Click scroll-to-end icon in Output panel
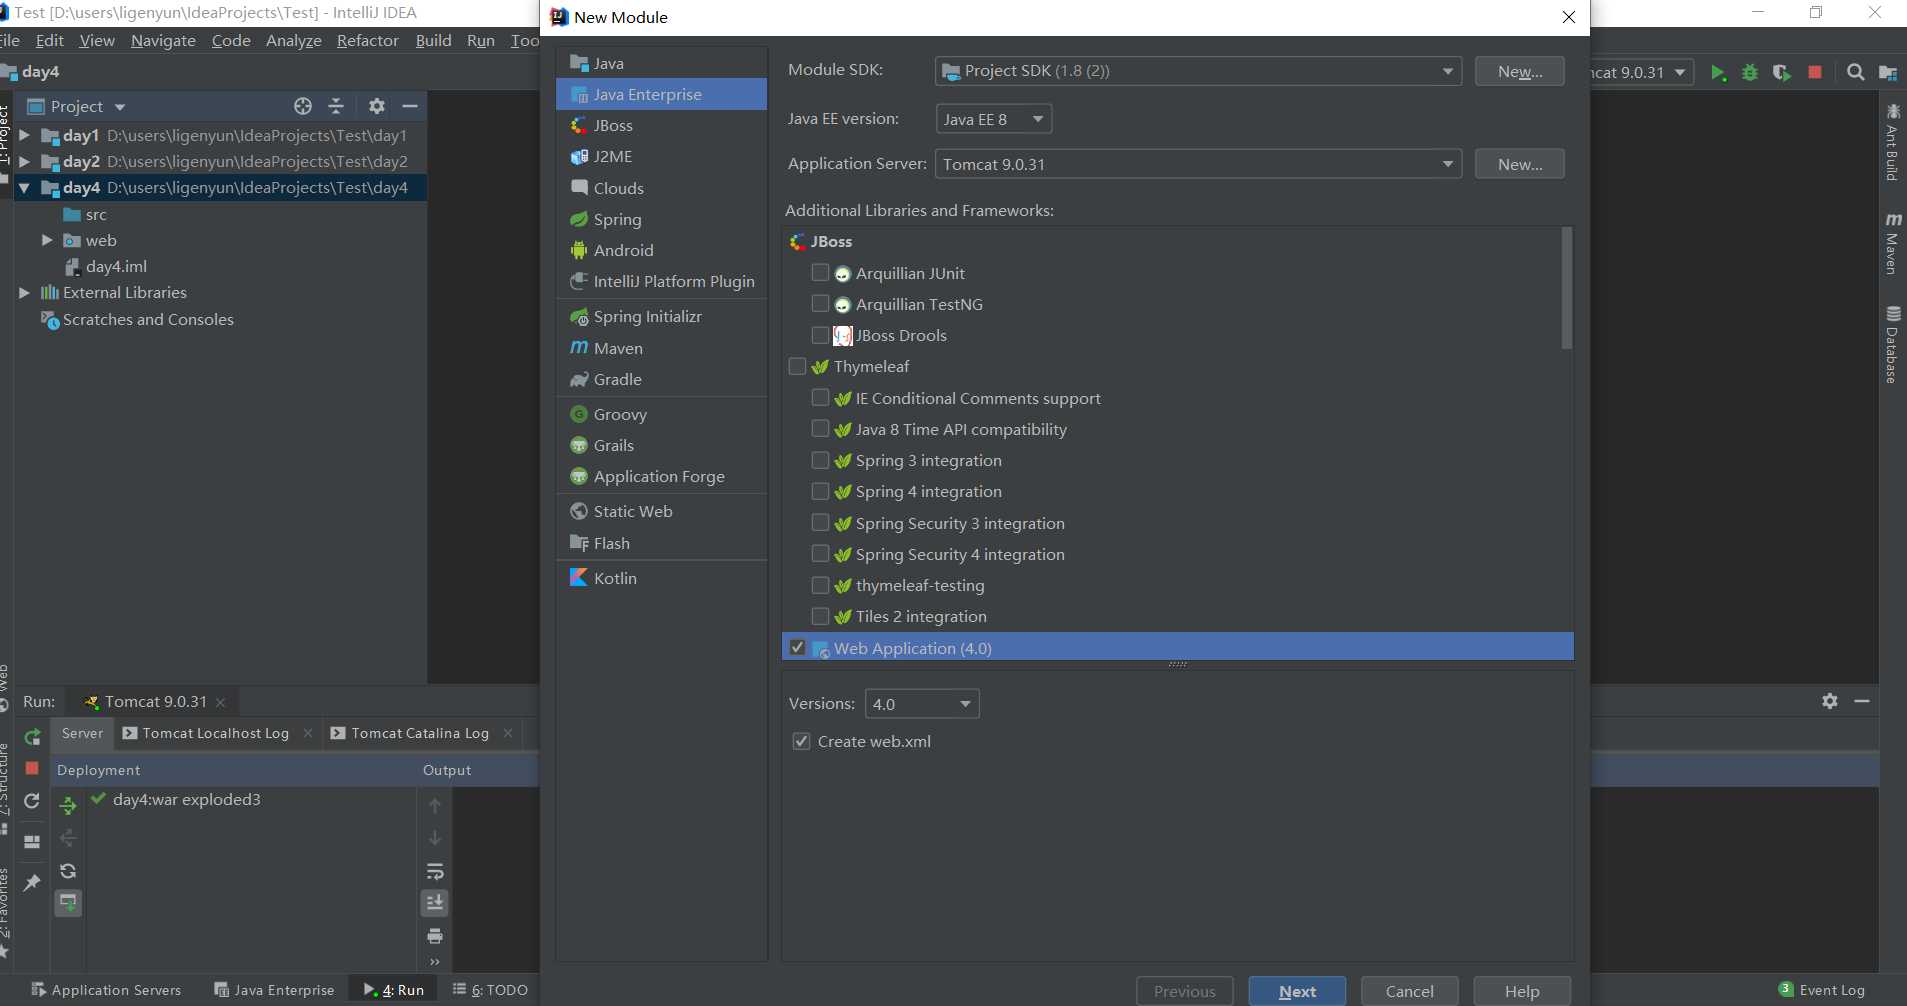 (435, 903)
